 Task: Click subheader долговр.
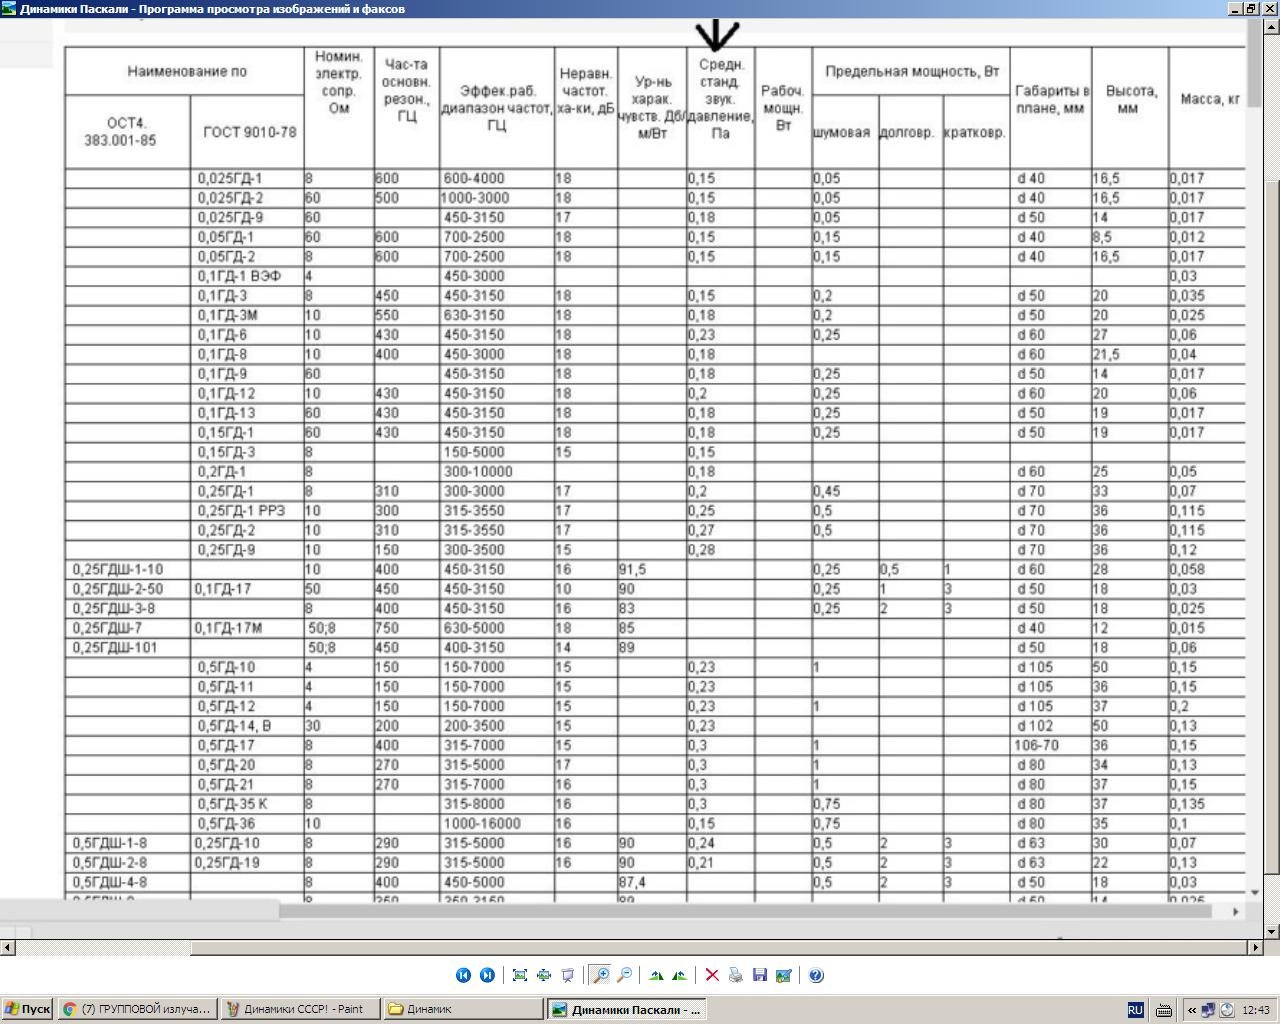point(907,132)
